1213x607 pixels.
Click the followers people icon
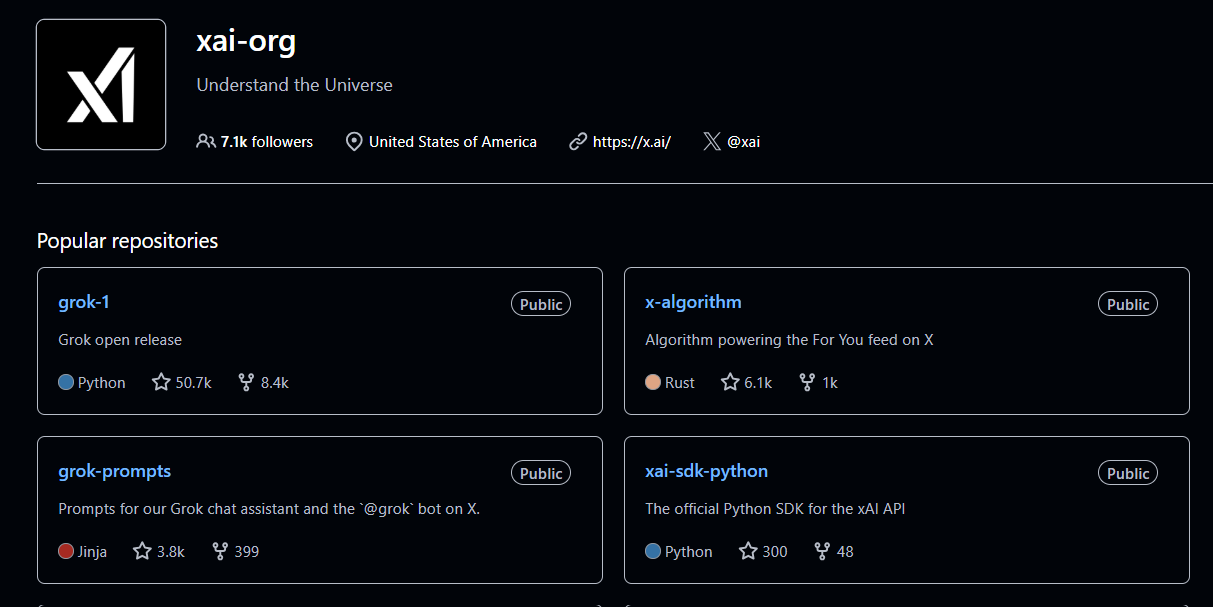(206, 142)
